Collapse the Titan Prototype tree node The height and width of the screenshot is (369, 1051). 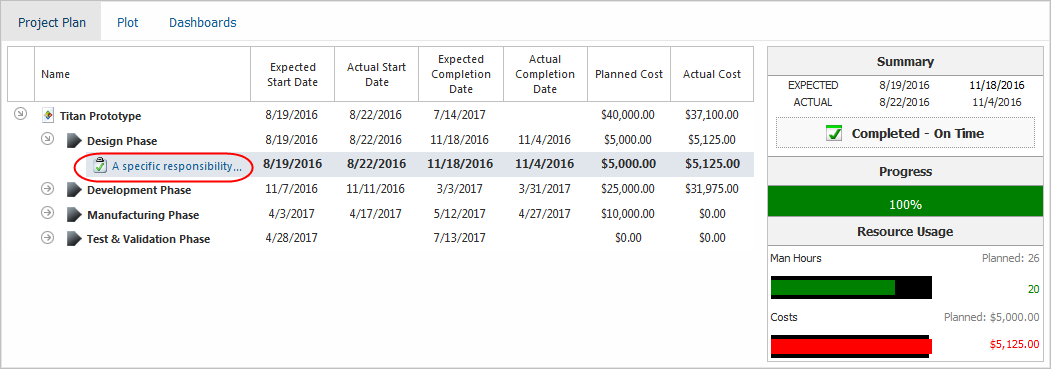point(21,115)
